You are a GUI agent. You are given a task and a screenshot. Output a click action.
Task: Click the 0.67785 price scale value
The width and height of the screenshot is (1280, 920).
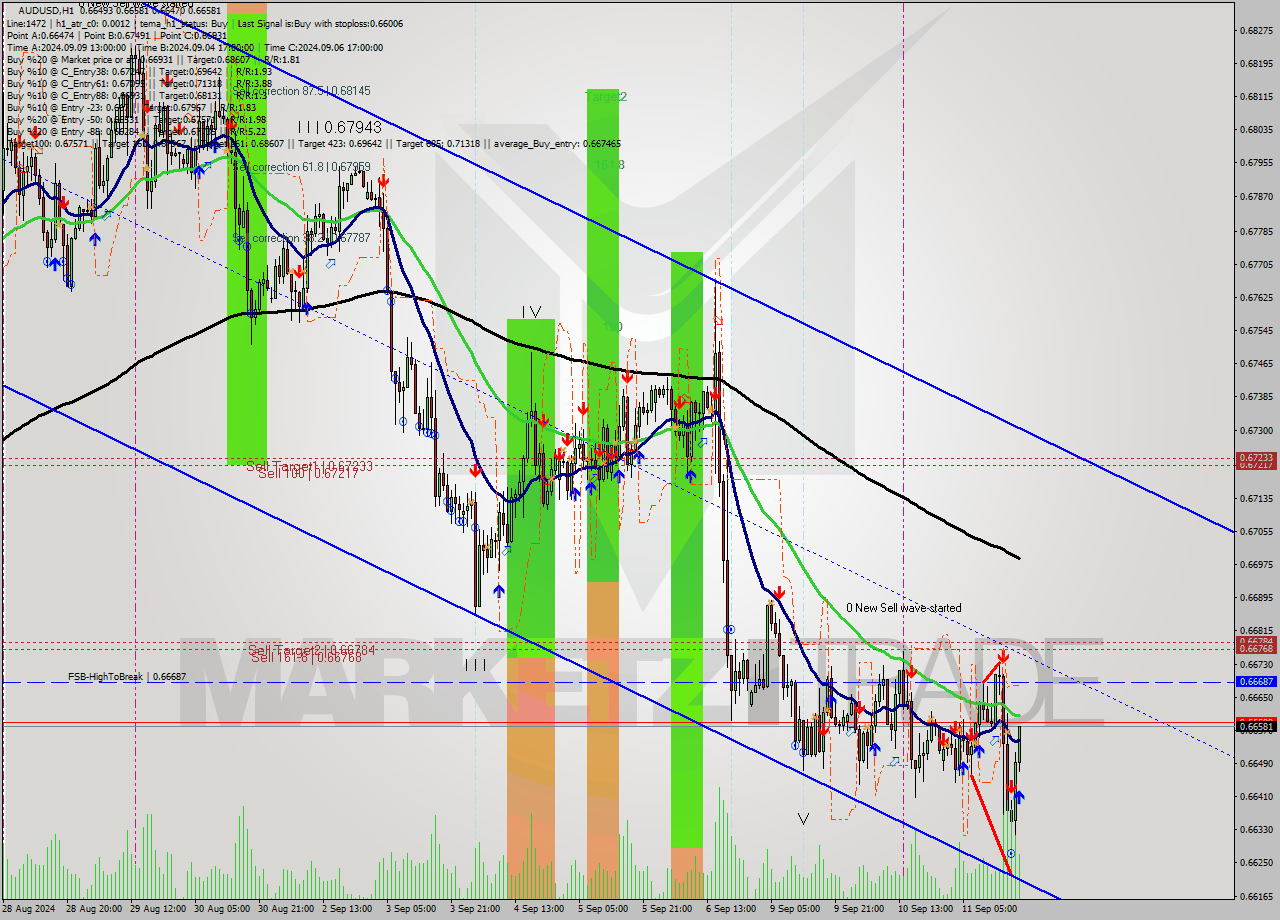[x=1256, y=231]
